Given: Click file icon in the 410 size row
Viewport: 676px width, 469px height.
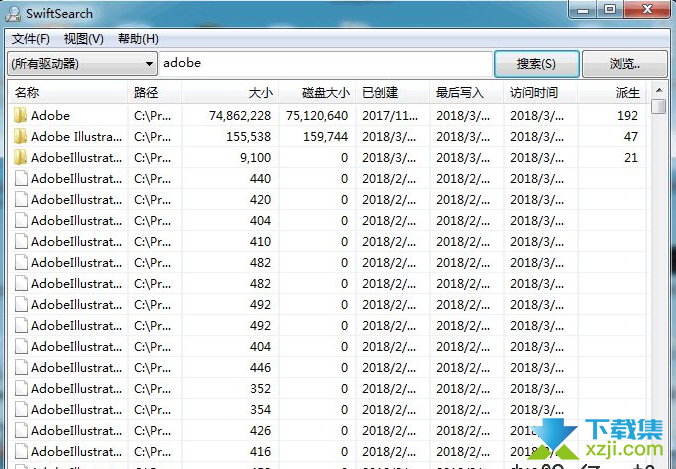Looking at the screenshot, I should coord(21,241).
